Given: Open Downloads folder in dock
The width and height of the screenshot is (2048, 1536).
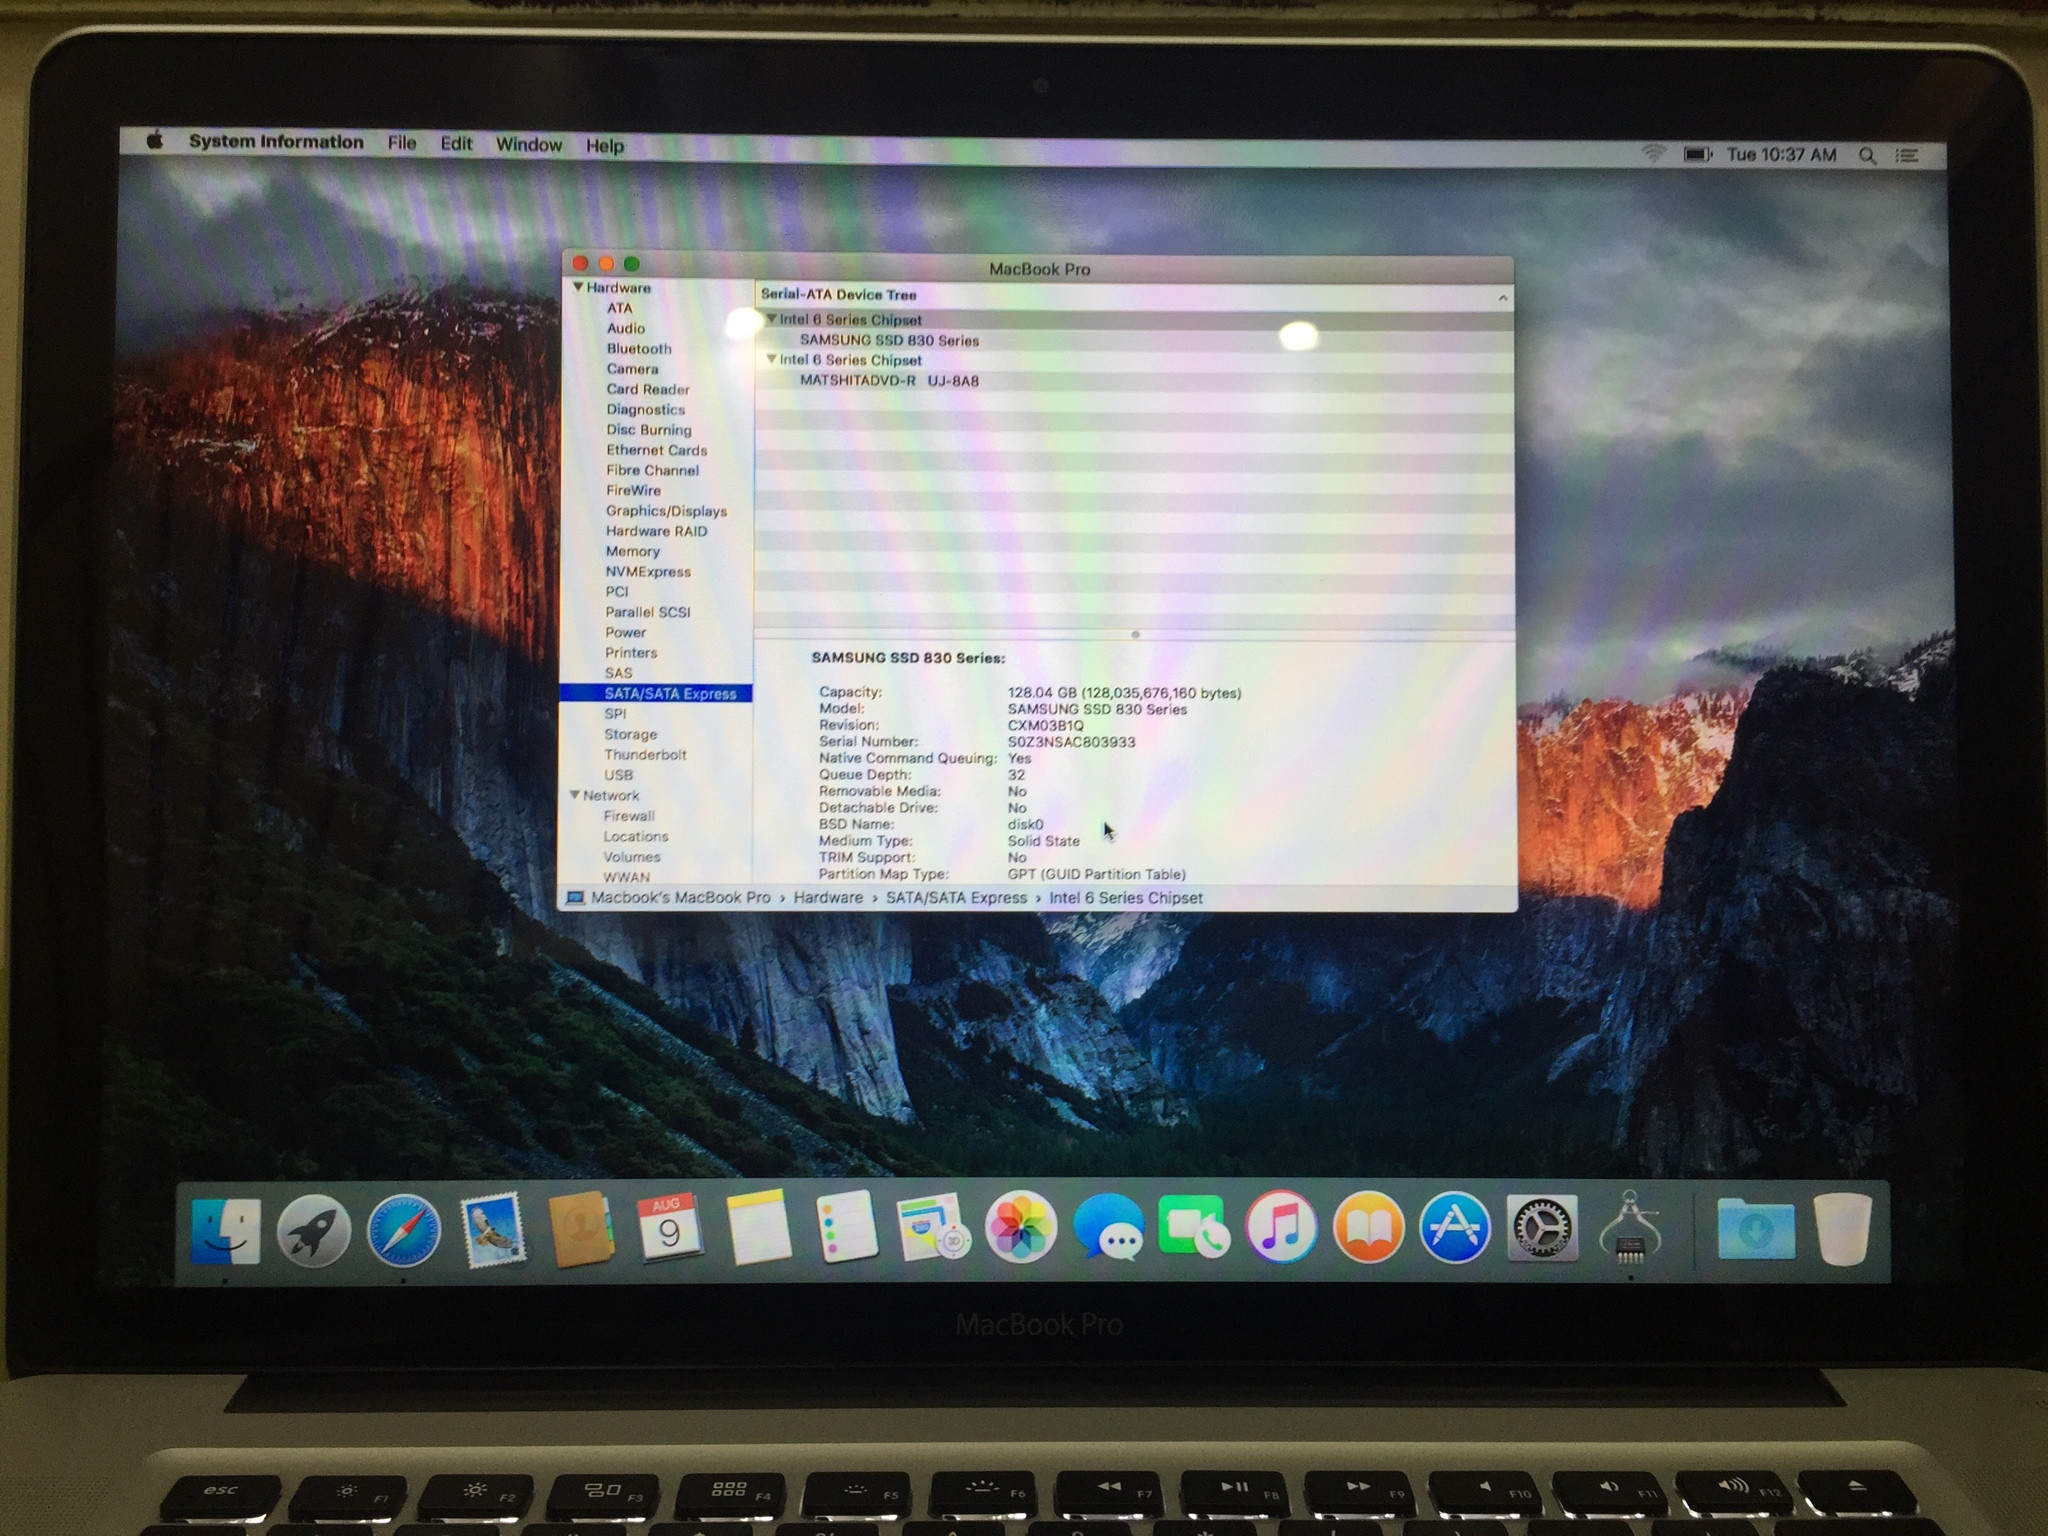Looking at the screenshot, I should click(x=1755, y=1229).
